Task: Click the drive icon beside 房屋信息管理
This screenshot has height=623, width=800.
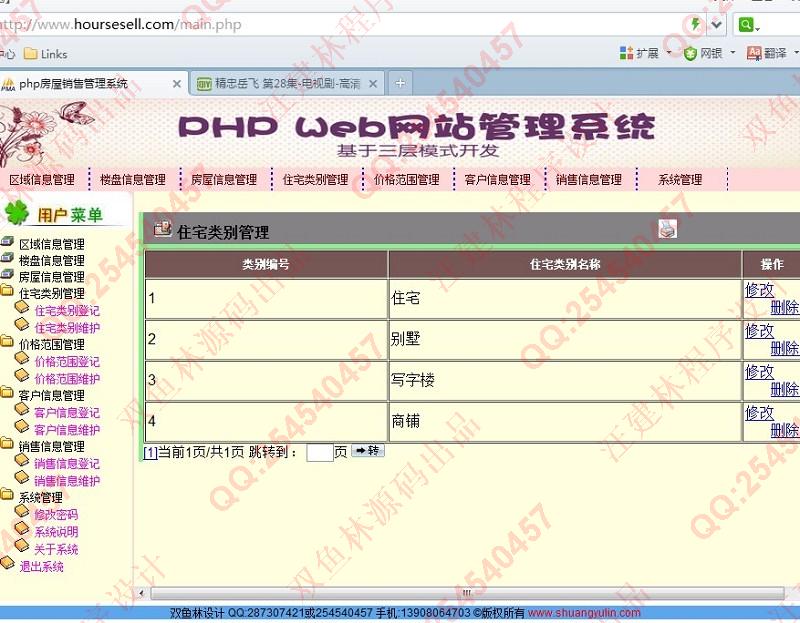Action: [7, 274]
